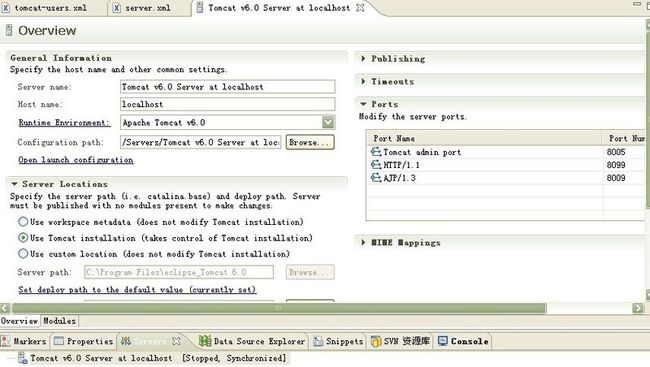Click the Tomcat server editor tab icon
Screen dimensions: 650x367
pyautogui.click(x=200, y=8)
